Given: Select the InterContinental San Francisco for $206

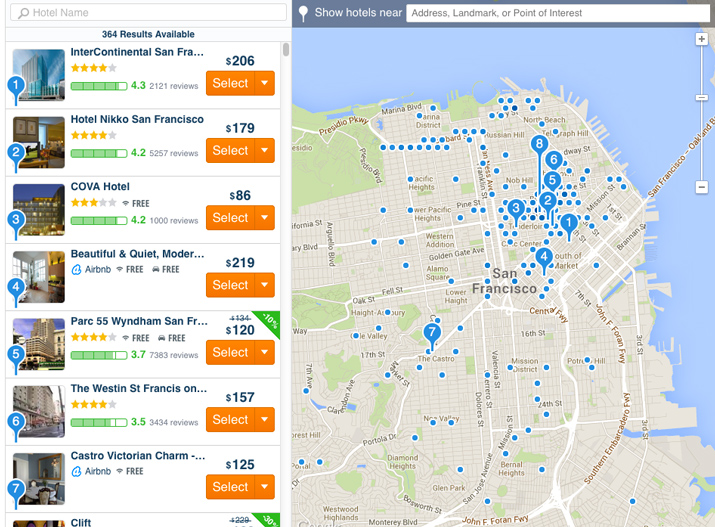Looking at the screenshot, I should [230, 83].
